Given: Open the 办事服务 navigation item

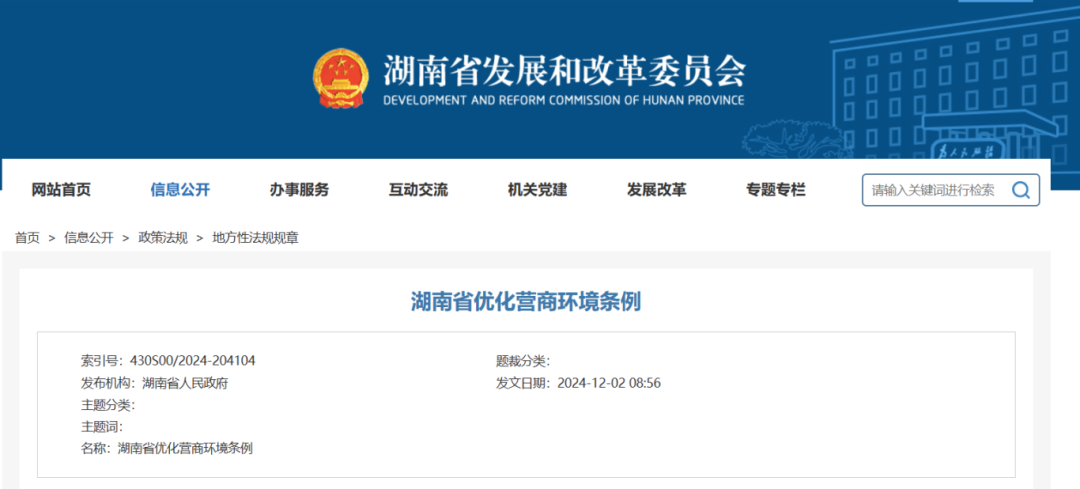Looking at the screenshot, I should tap(299, 190).
